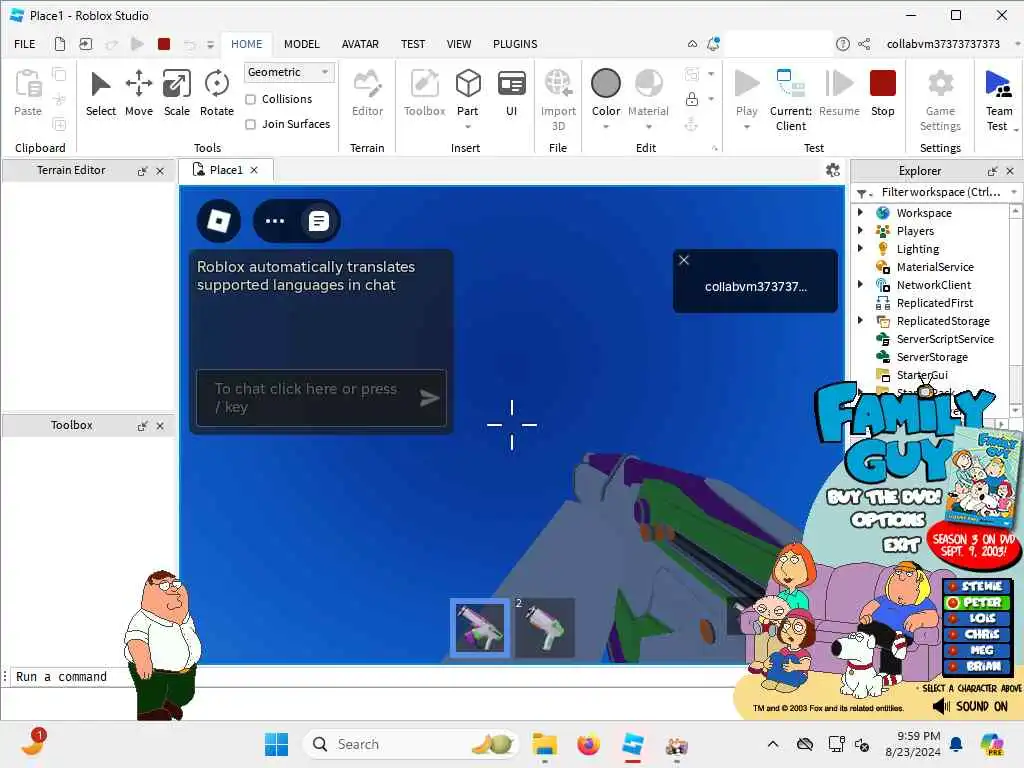Open viewport settings gear icon
This screenshot has height=768, width=1024.
[x=833, y=170]
